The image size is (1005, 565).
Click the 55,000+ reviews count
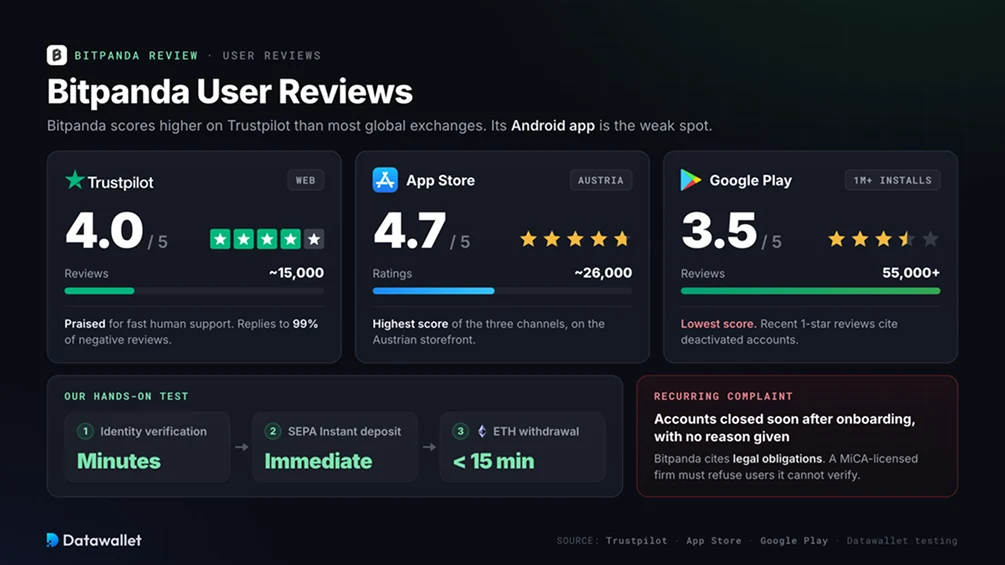(911, 273)
